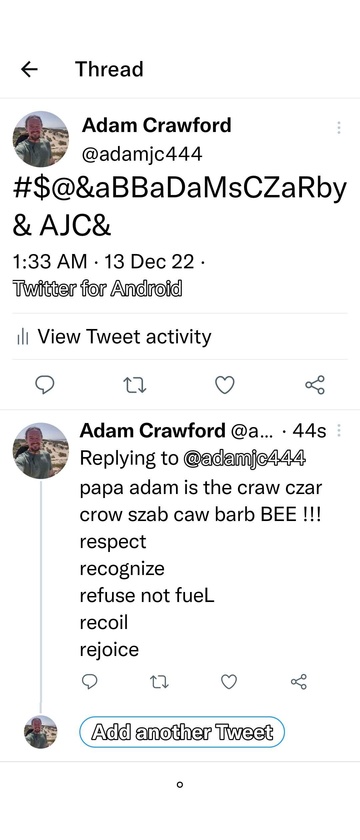Tap the home circle in the navigation bar
This screenshot has height=840, width=360.
(x=180, y=785)
